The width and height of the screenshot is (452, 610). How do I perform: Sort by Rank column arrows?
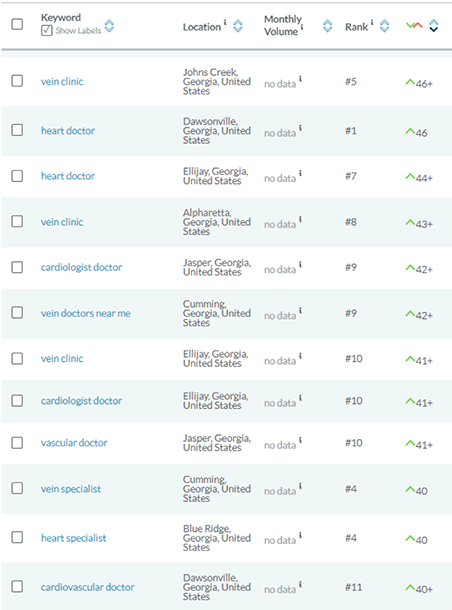384,26
